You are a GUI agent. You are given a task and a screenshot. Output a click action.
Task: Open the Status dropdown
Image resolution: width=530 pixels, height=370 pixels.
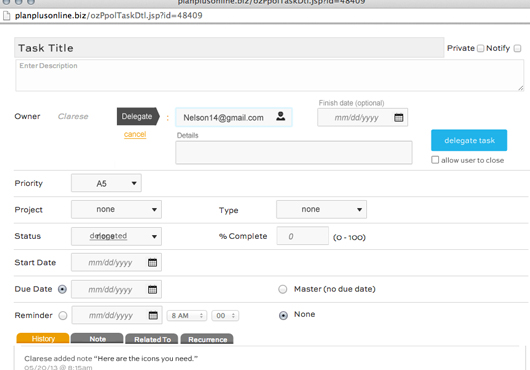pos(116,236)
